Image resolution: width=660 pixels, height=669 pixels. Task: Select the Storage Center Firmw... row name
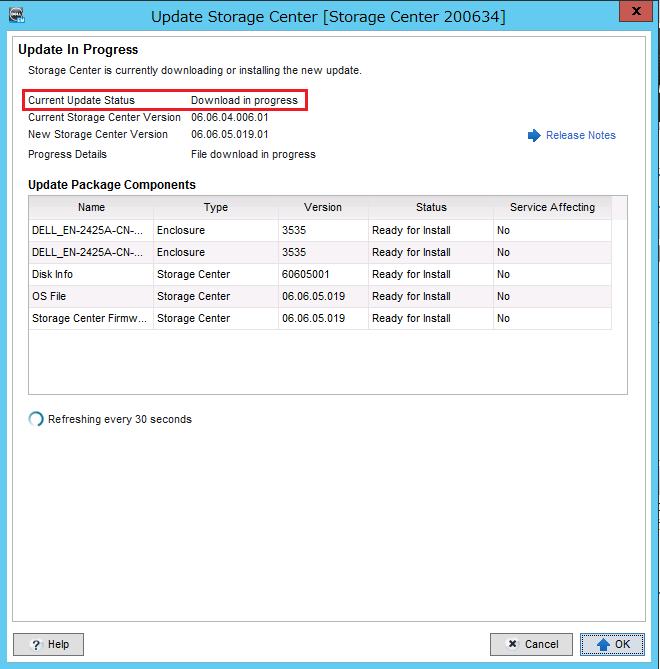tap(89, 318)
